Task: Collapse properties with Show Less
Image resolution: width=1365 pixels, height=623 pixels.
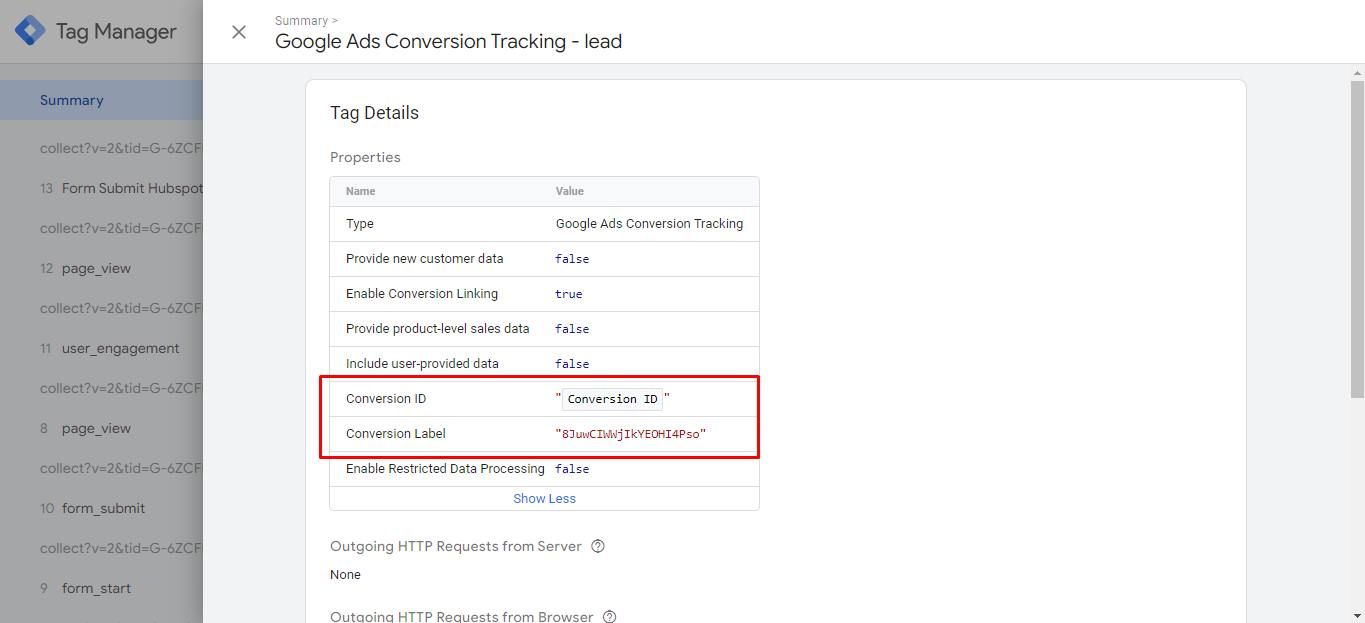Action: tap(544, 498)
